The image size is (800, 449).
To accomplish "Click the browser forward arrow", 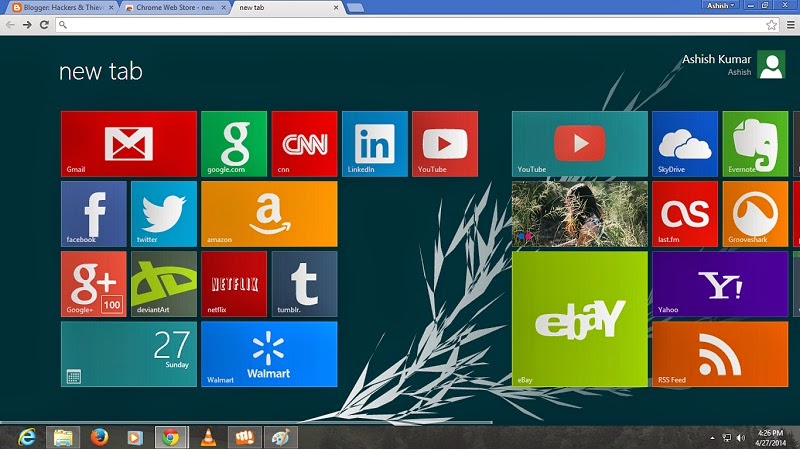I will coord(27,24).
